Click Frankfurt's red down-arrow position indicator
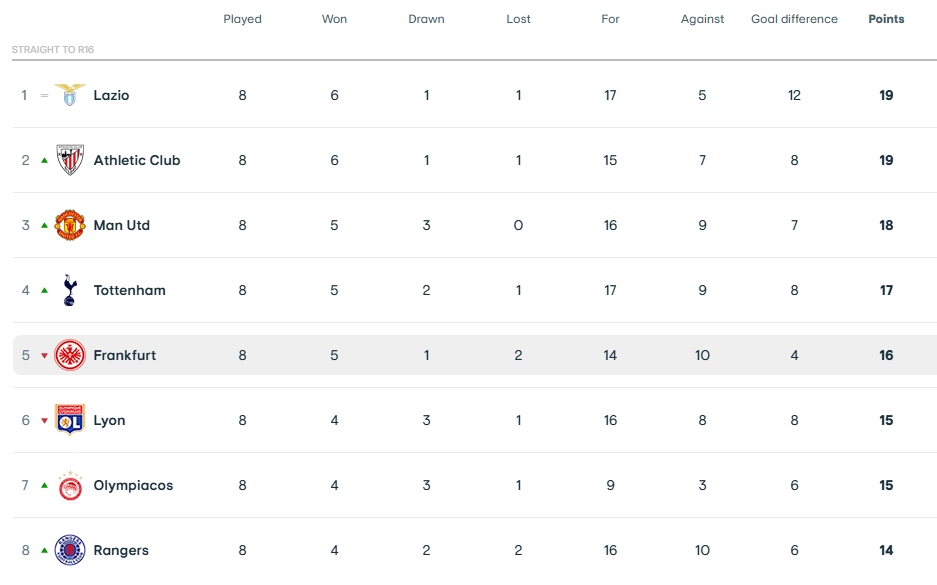This screenshot has width=937, height=585. coord(44,356)
